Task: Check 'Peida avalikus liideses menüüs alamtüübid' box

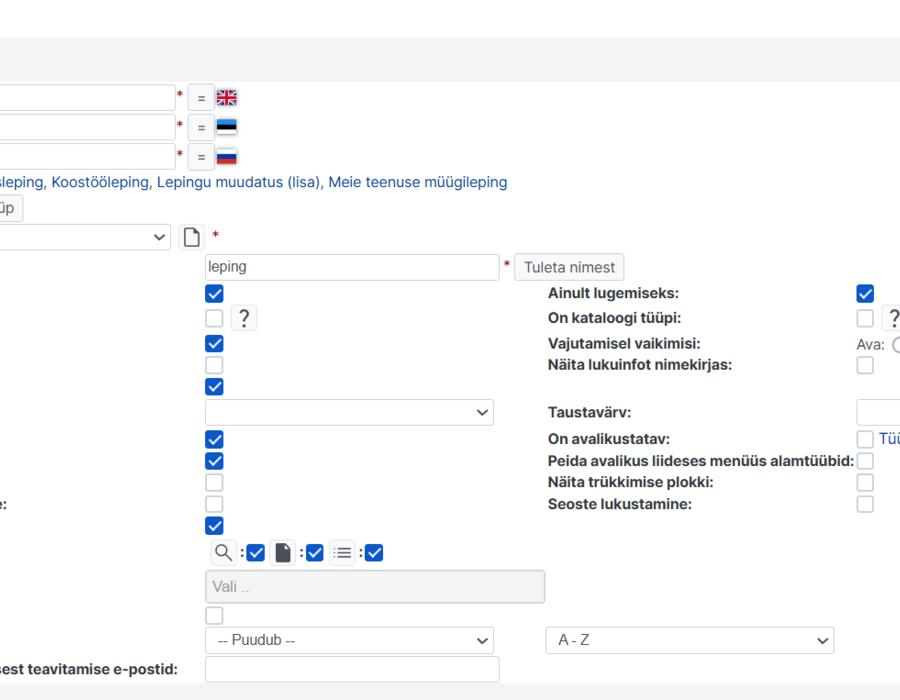Action: pyautogui.click(x=865, y=461)
